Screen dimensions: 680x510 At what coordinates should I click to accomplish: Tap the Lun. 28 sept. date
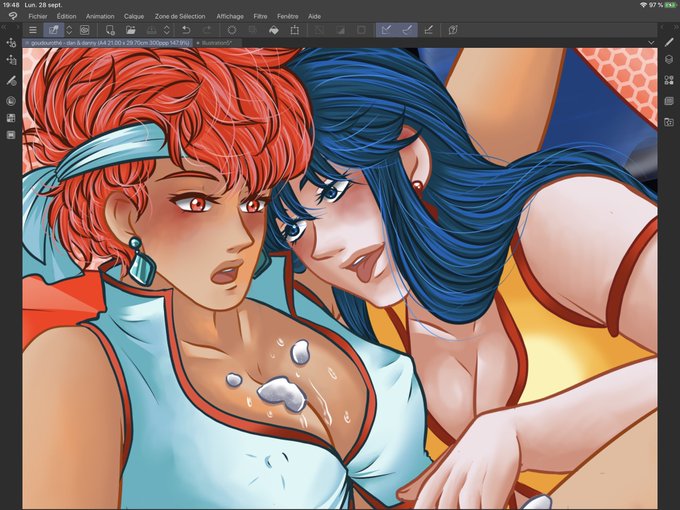click(43, 5)
